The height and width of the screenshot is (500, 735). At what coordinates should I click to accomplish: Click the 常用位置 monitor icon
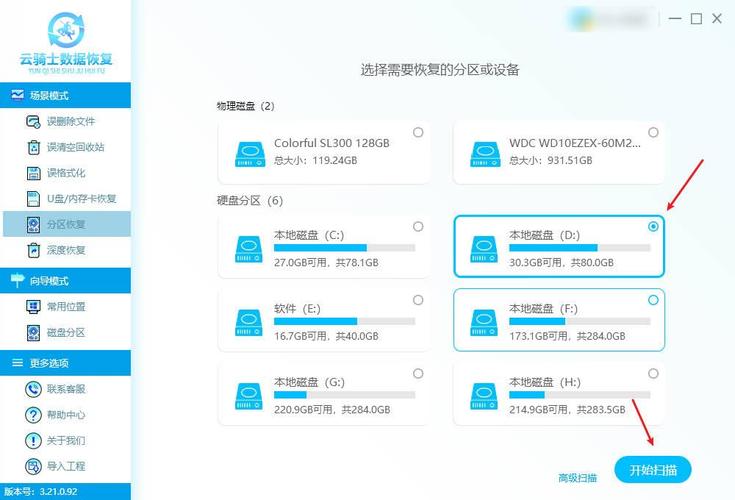[33, 307]
